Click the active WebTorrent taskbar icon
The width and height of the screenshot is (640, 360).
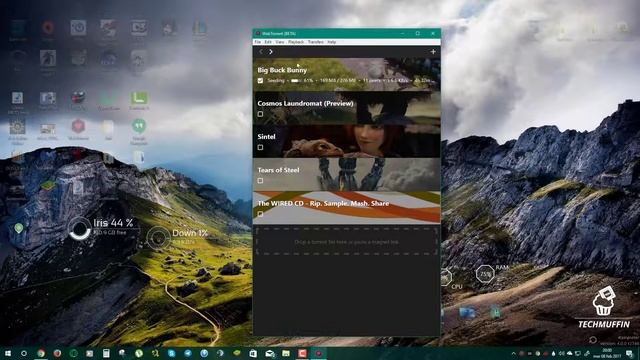click(x=318, y=353)
